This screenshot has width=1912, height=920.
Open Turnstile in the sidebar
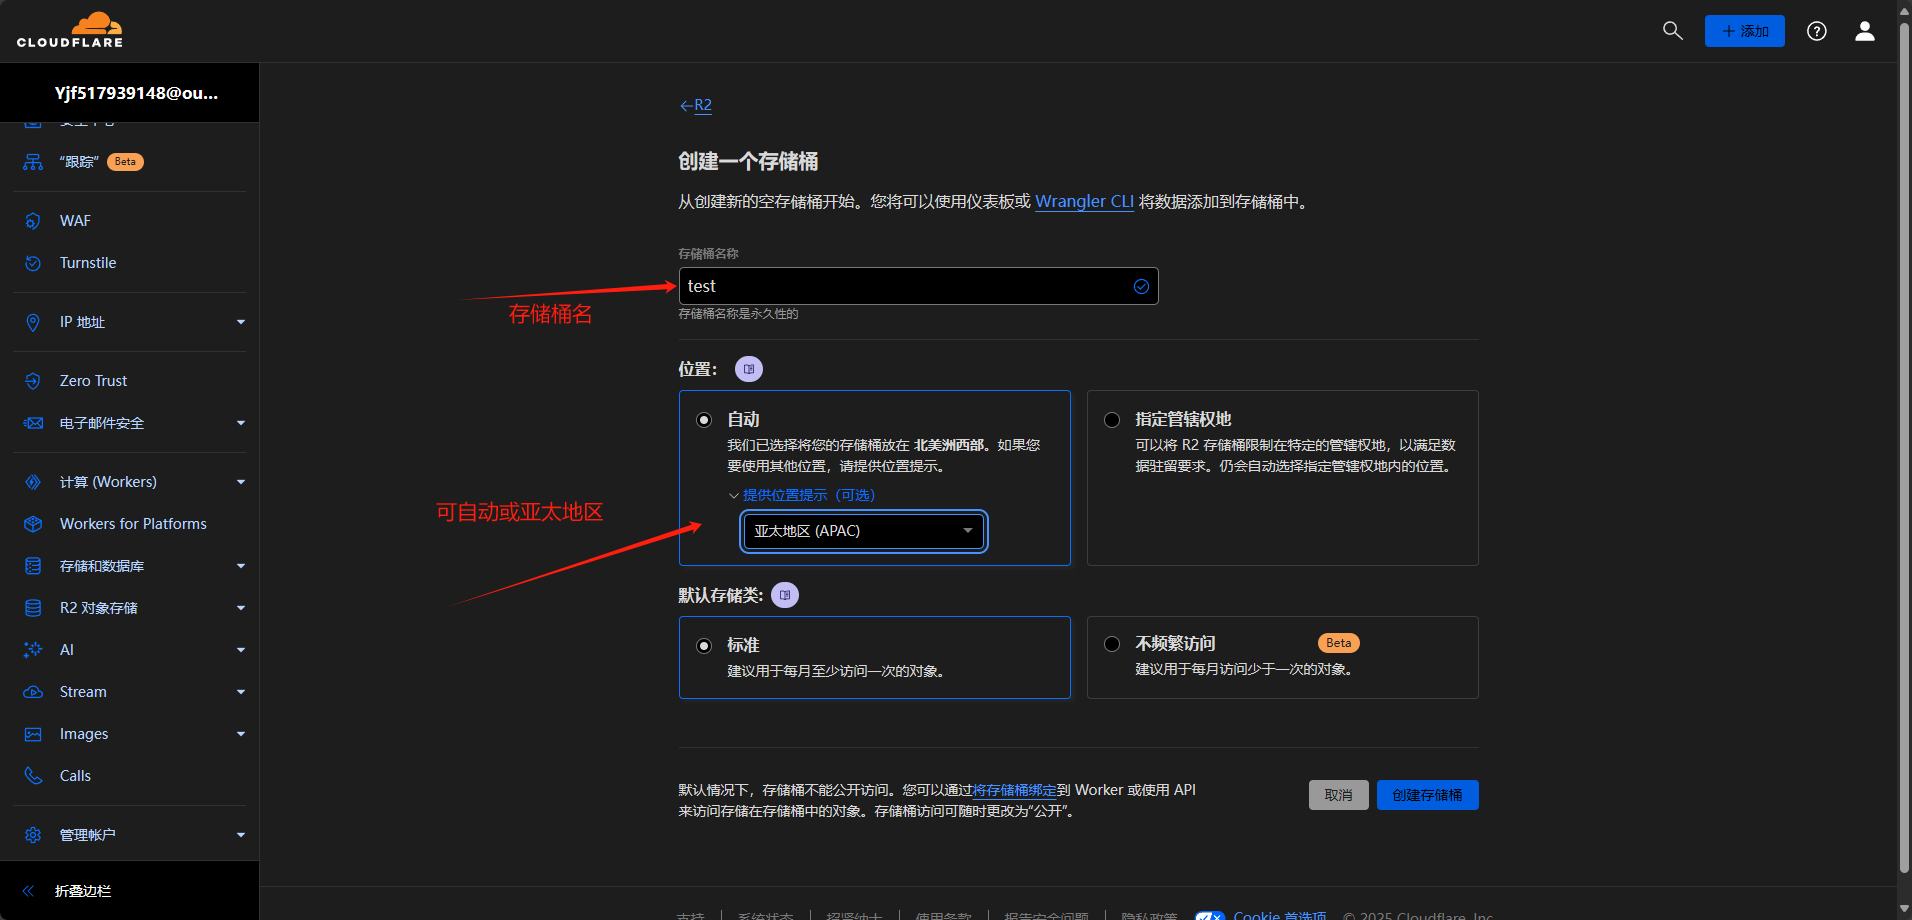point(88,263)
